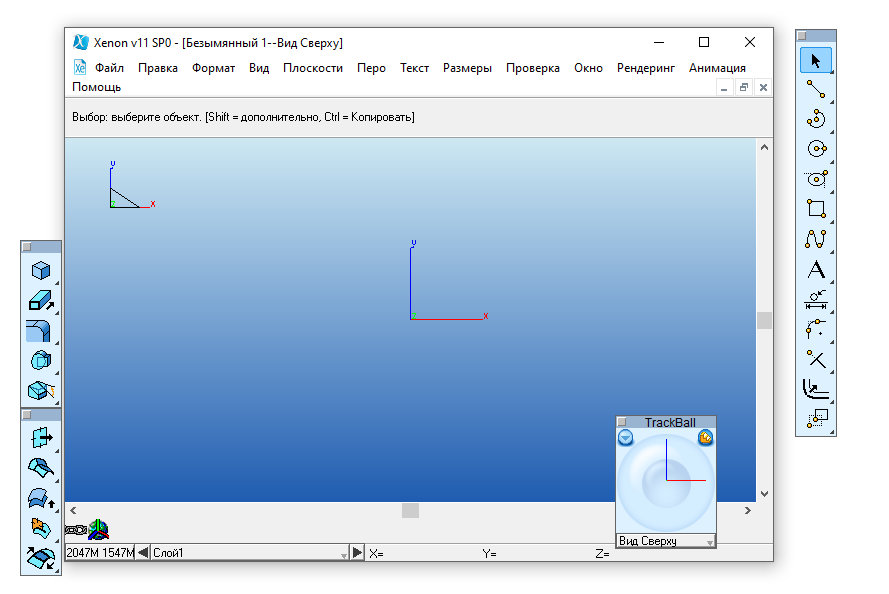Viewport: 889px width, 594px height.
Task: Minimize the inner document window
Action: point(724,87)
